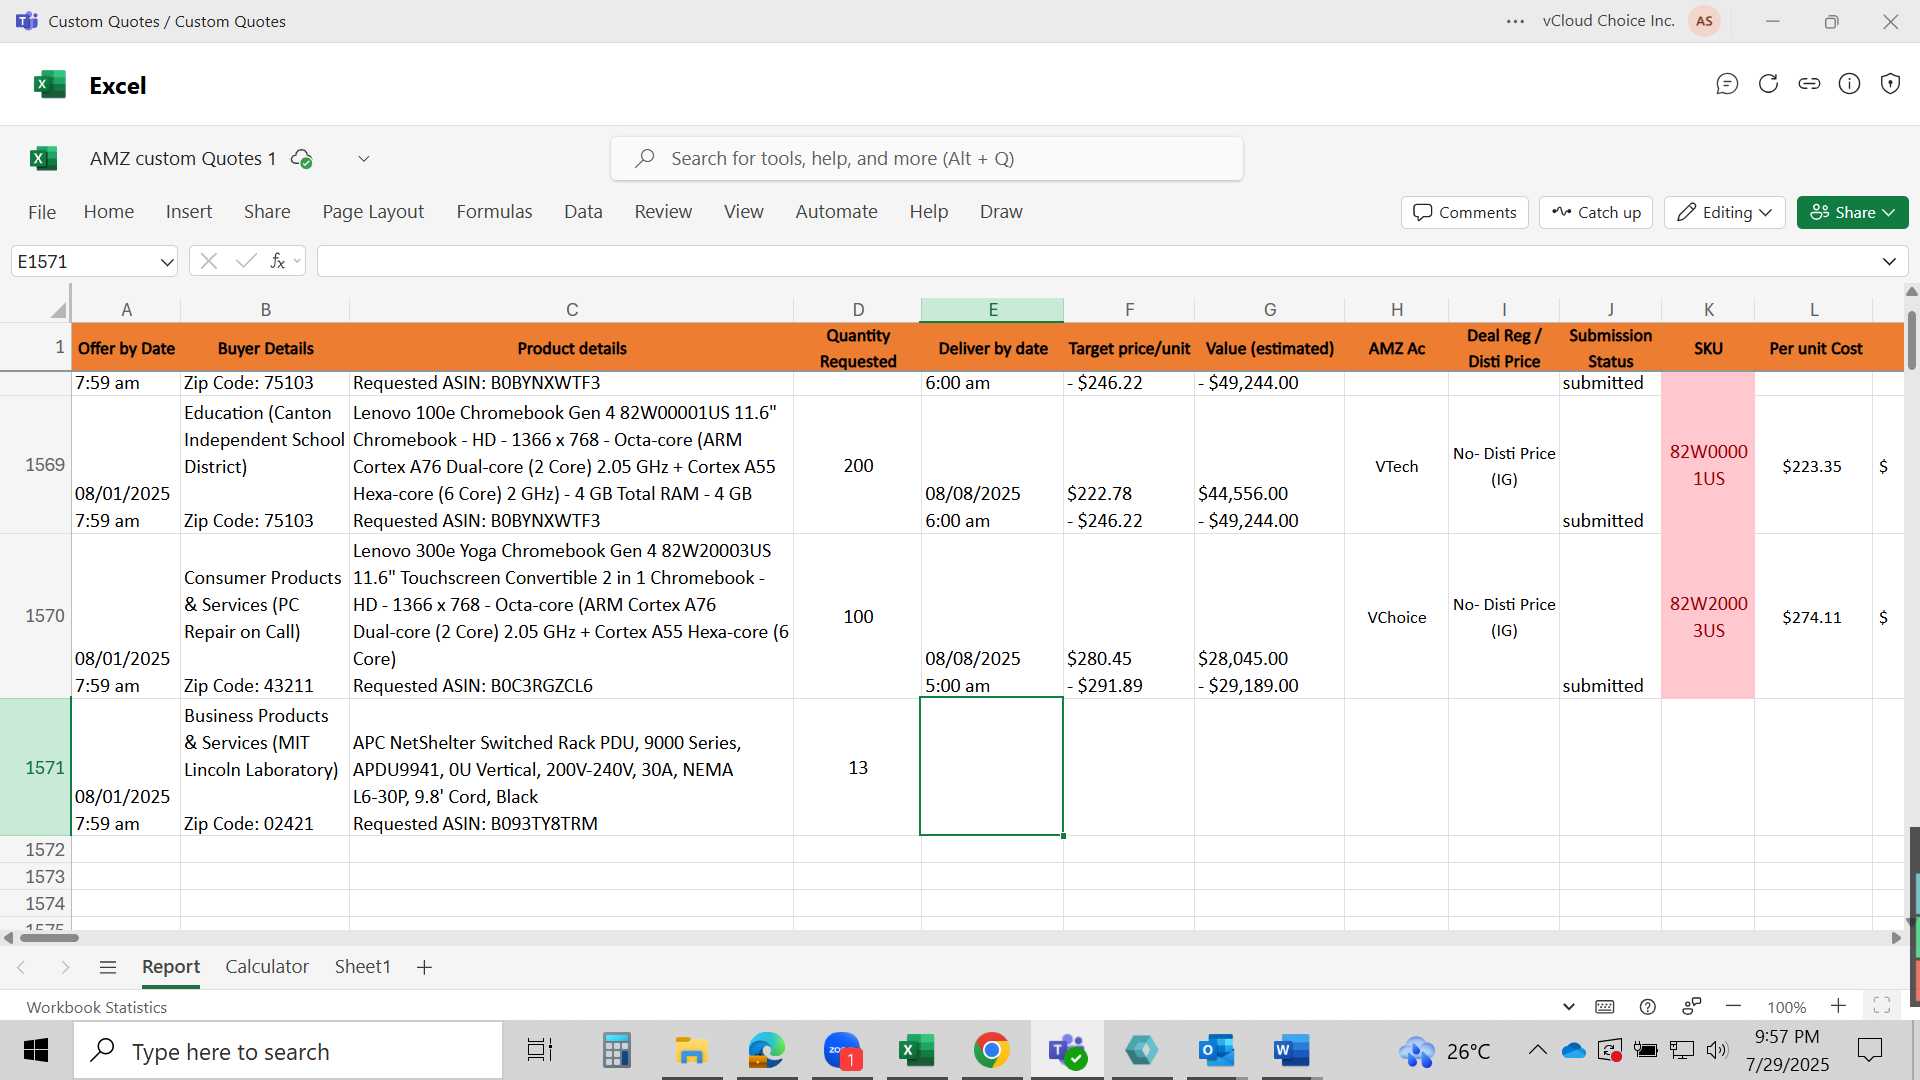Open the Editing mode dropdown

coord(1725,212)
